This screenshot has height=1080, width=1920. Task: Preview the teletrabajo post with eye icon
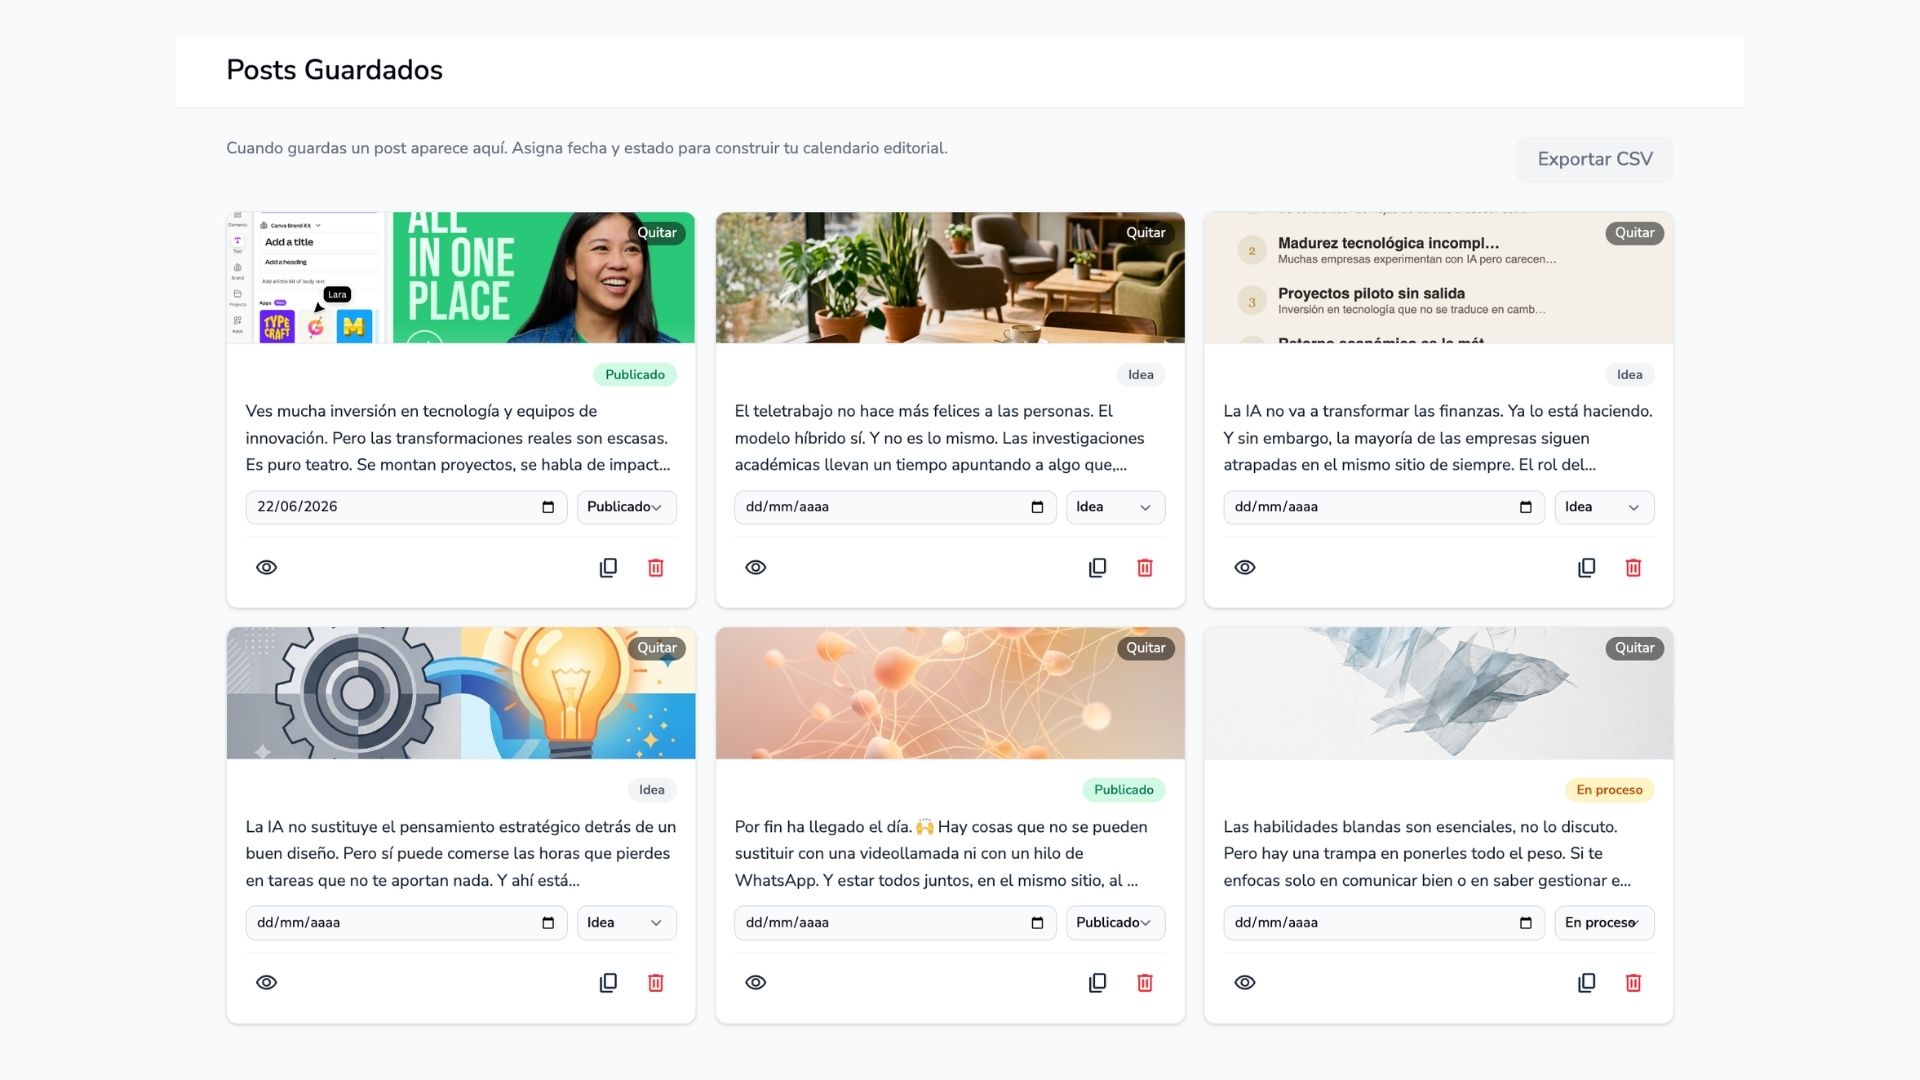(756, 567)
